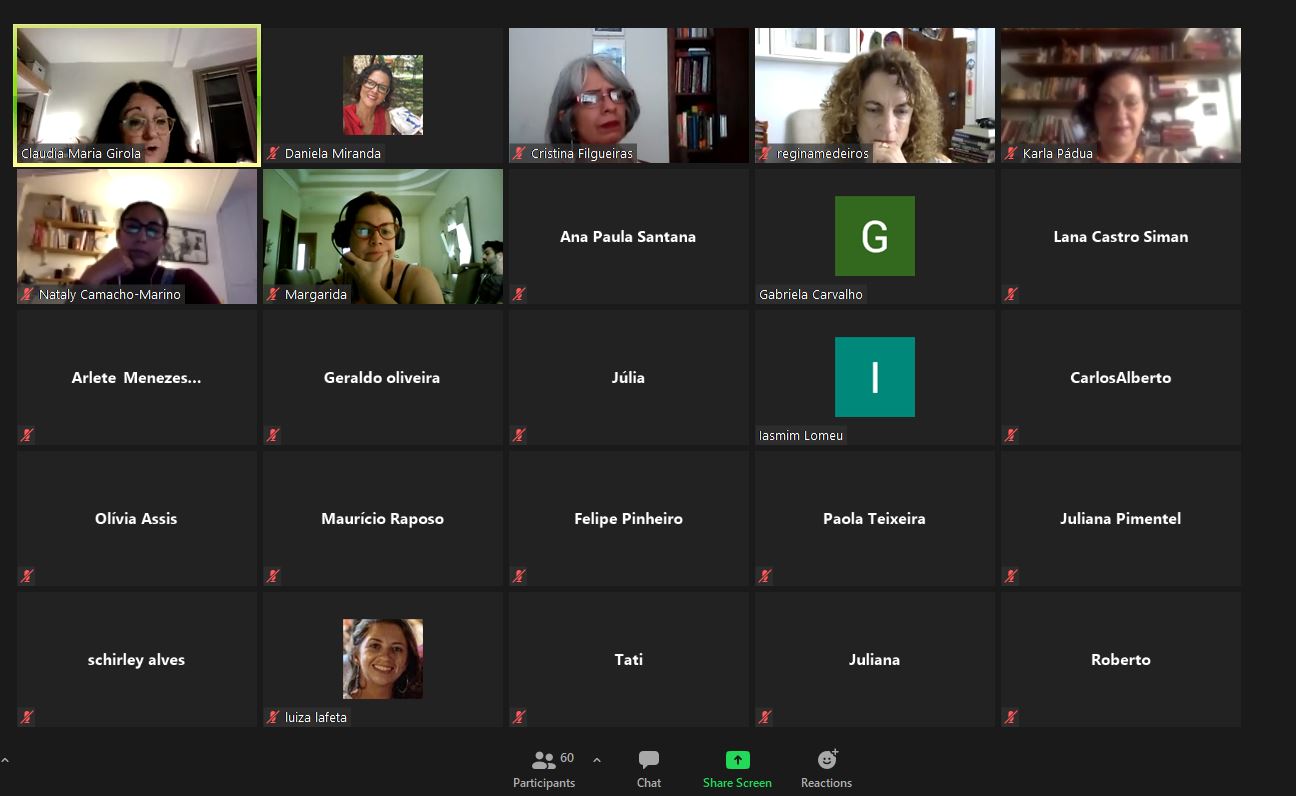This screenshot has width=1296, height=796.
Task: Click muted mic icon in Felipe Pinheiro tile
Action: 519,576
